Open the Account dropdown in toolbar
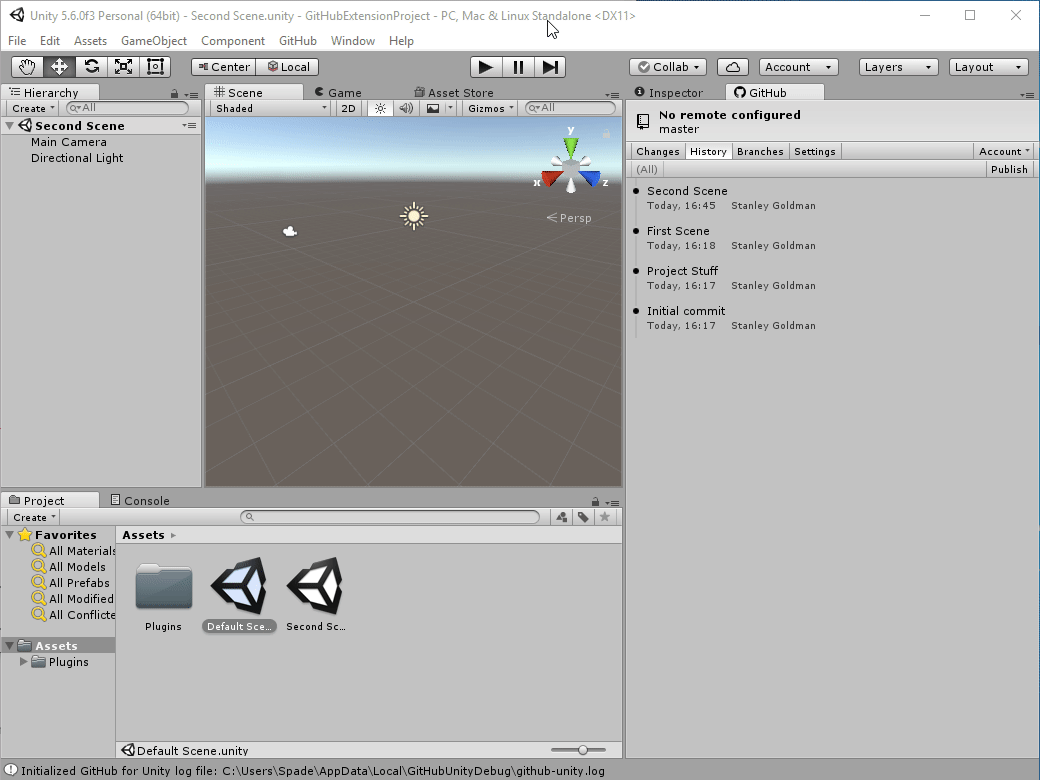This screenshot has width=1040, height=780. pos(799,67)
